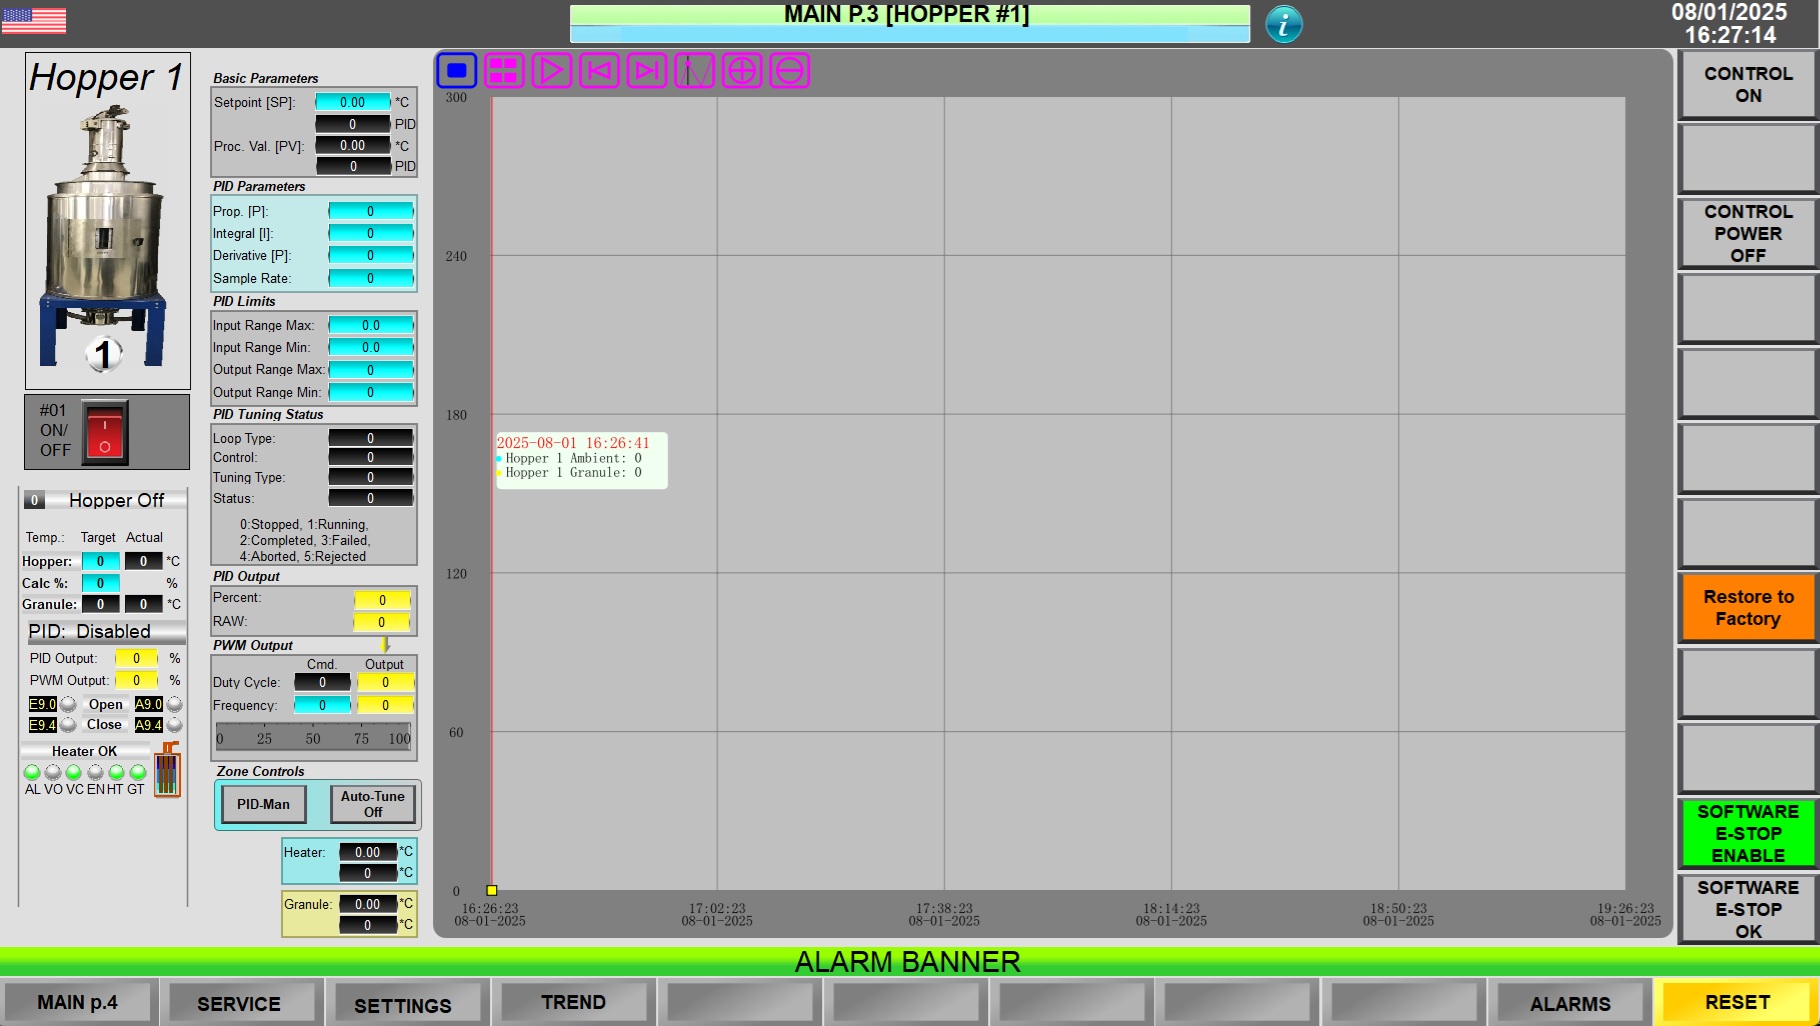Click the four-square grid view icon
This screenshot has height=1026, width=1820.
(x=504, y=71)
